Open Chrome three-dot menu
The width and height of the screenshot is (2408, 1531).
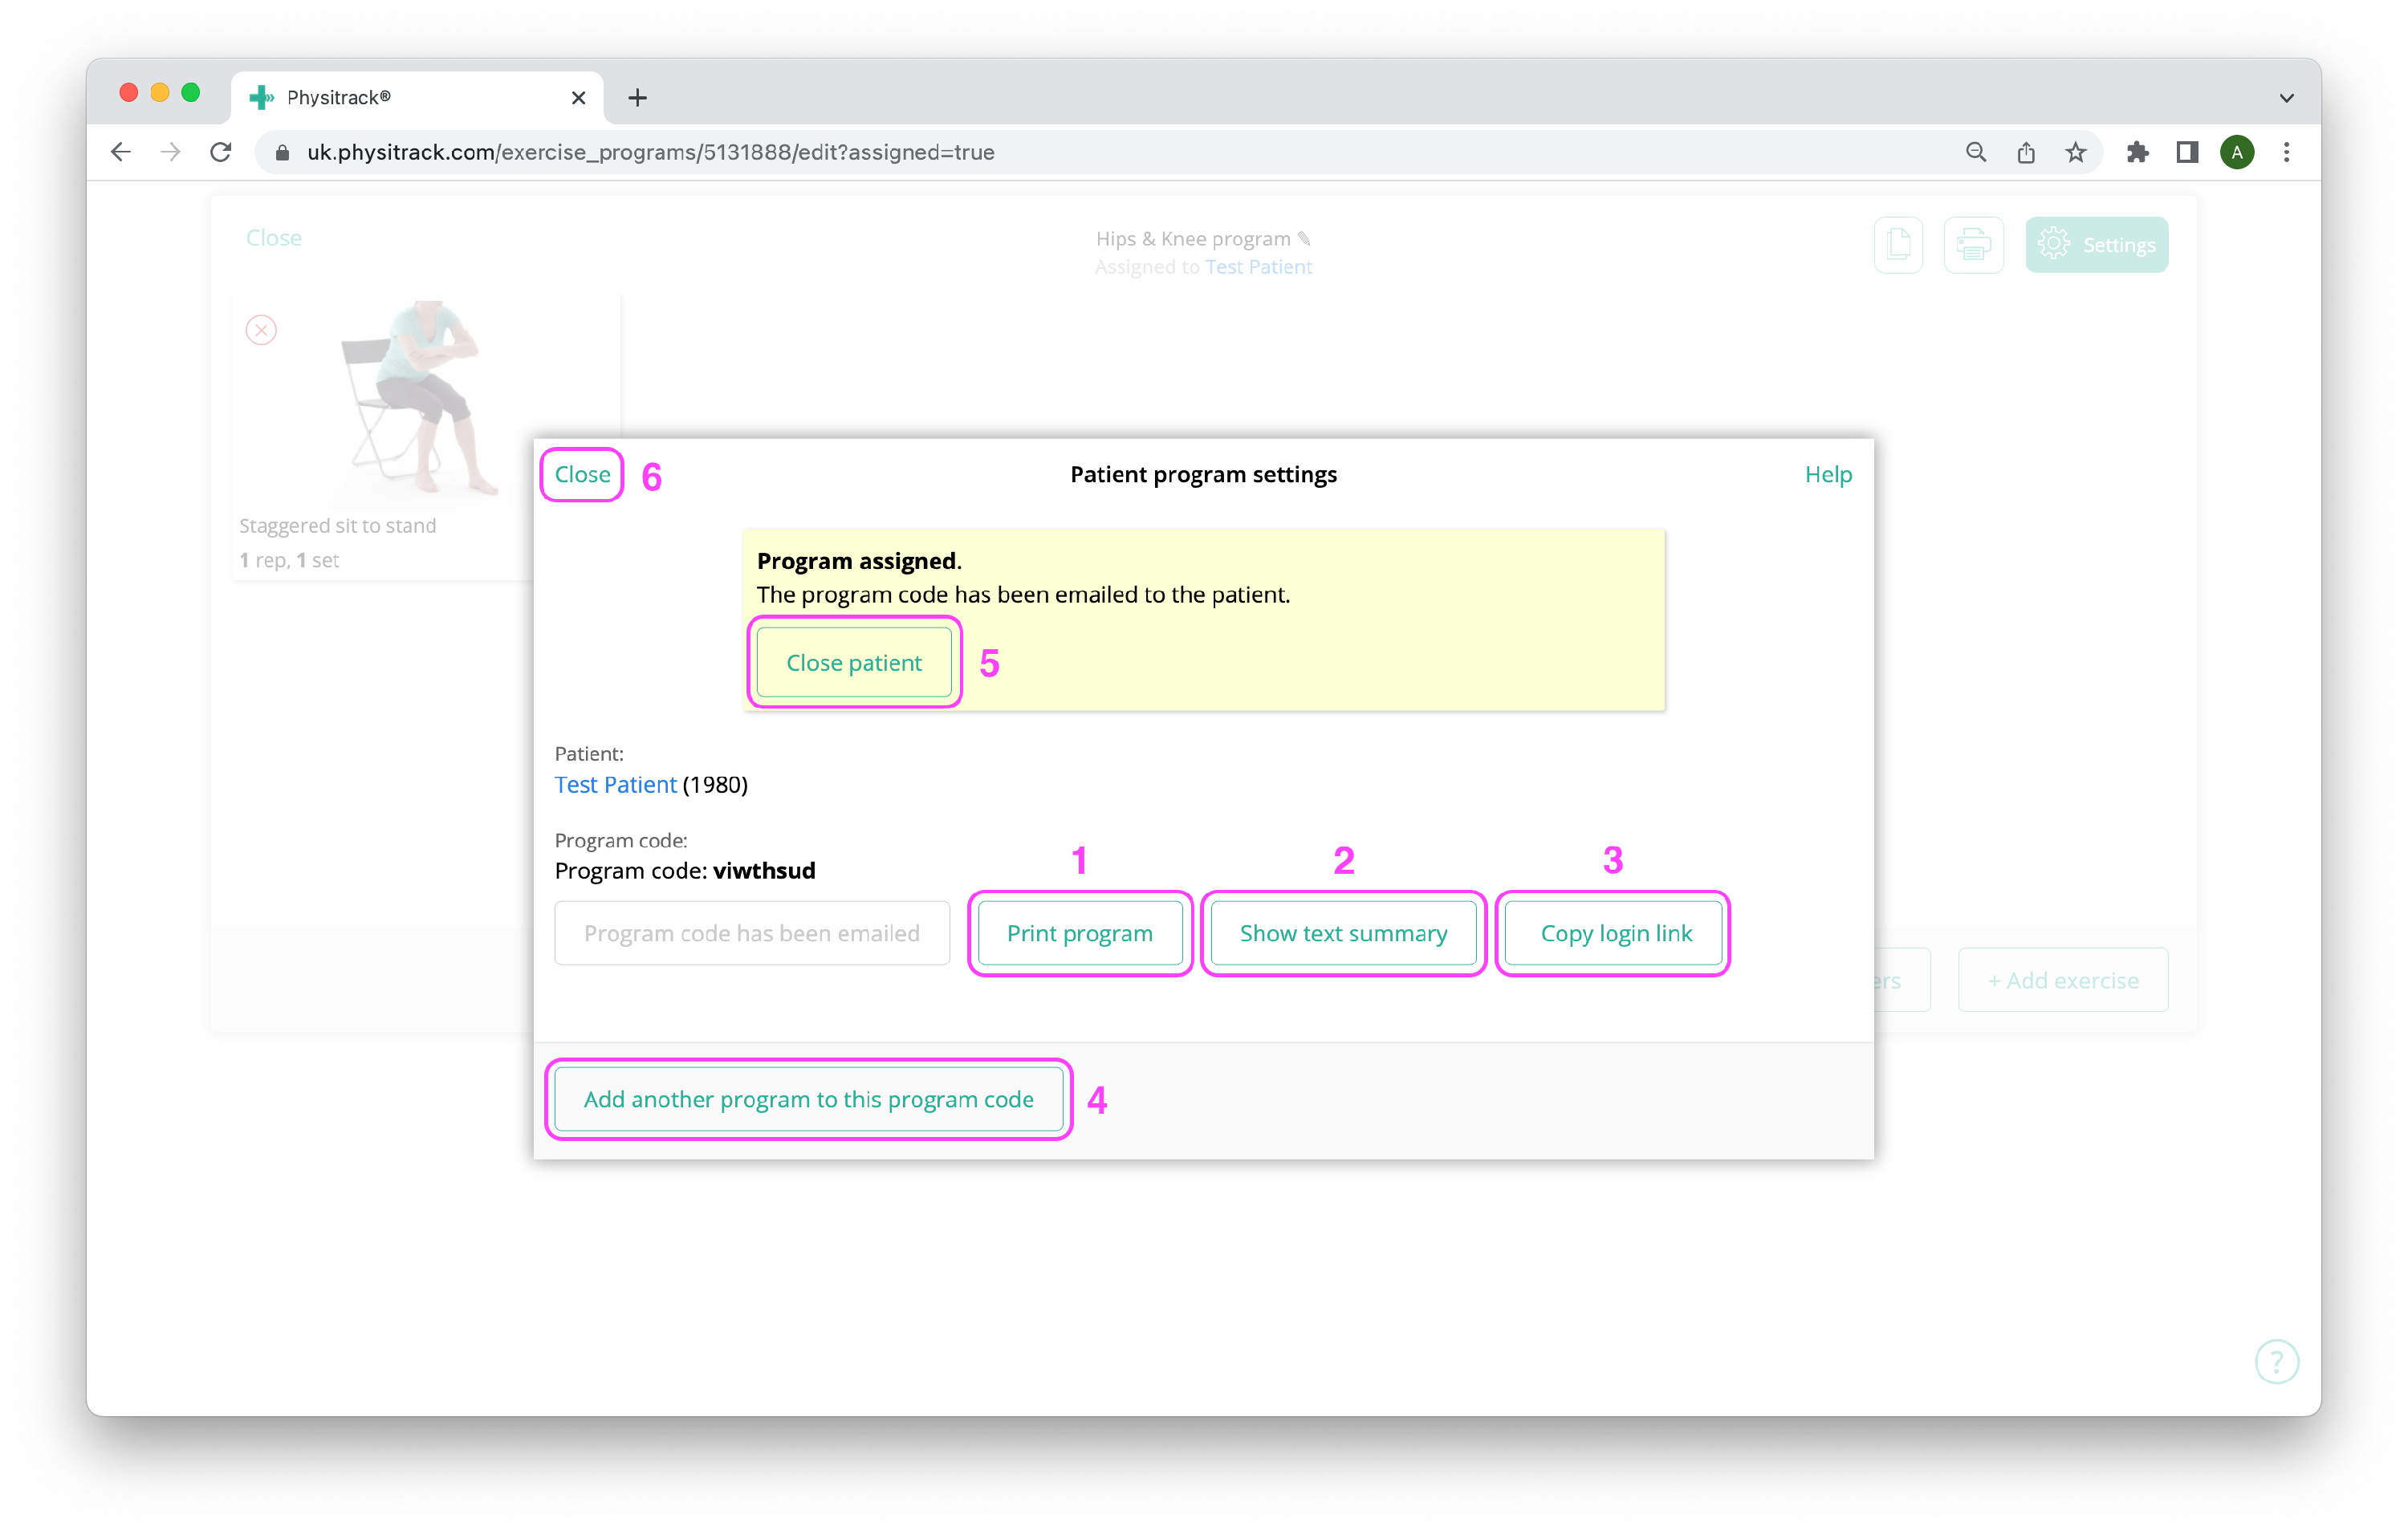pos(2287,152)
